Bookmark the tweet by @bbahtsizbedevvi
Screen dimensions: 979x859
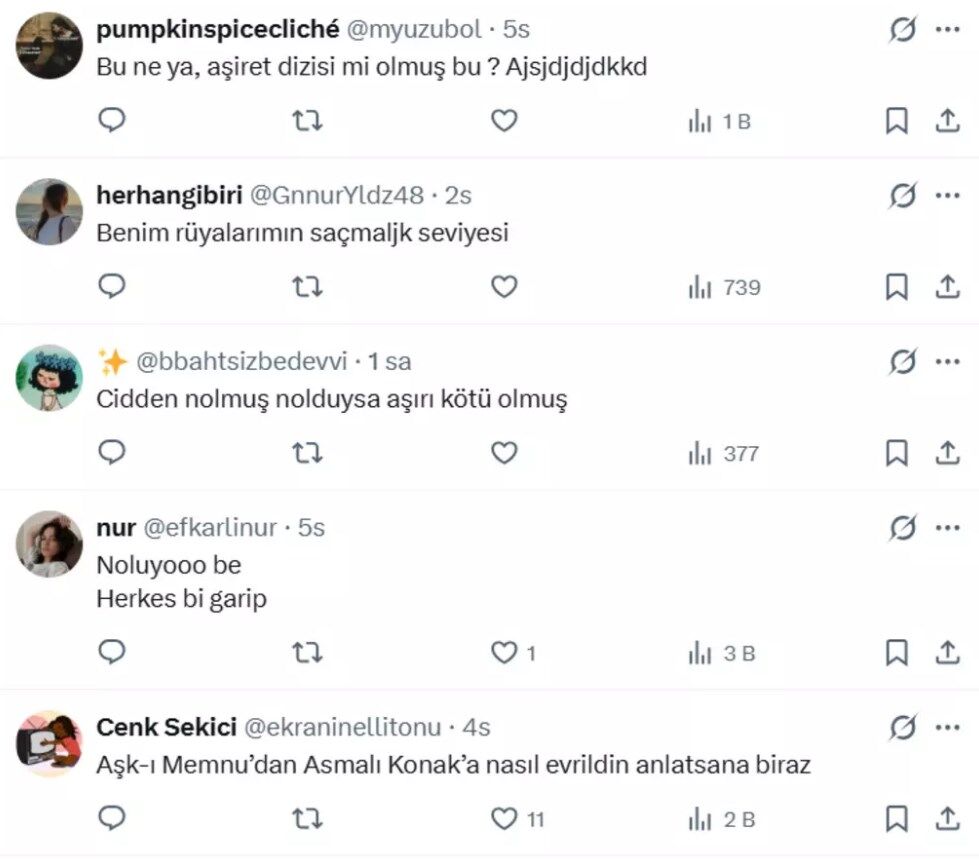[x=895, y=452]
